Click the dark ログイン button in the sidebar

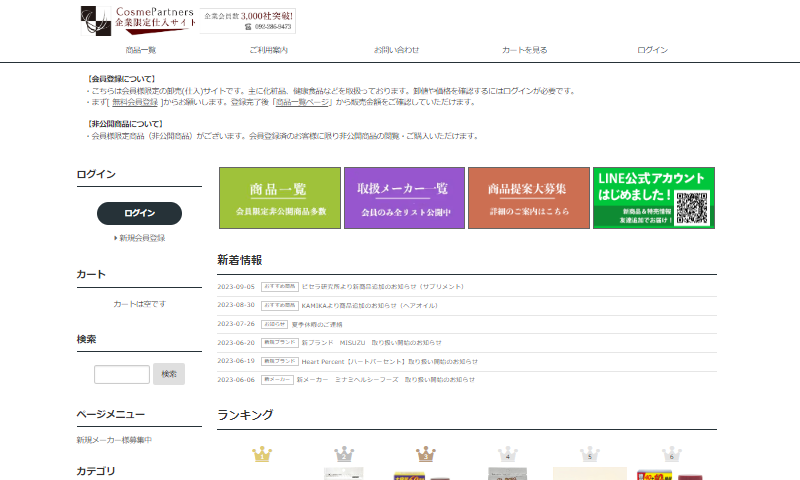click(x=139, y=213)
